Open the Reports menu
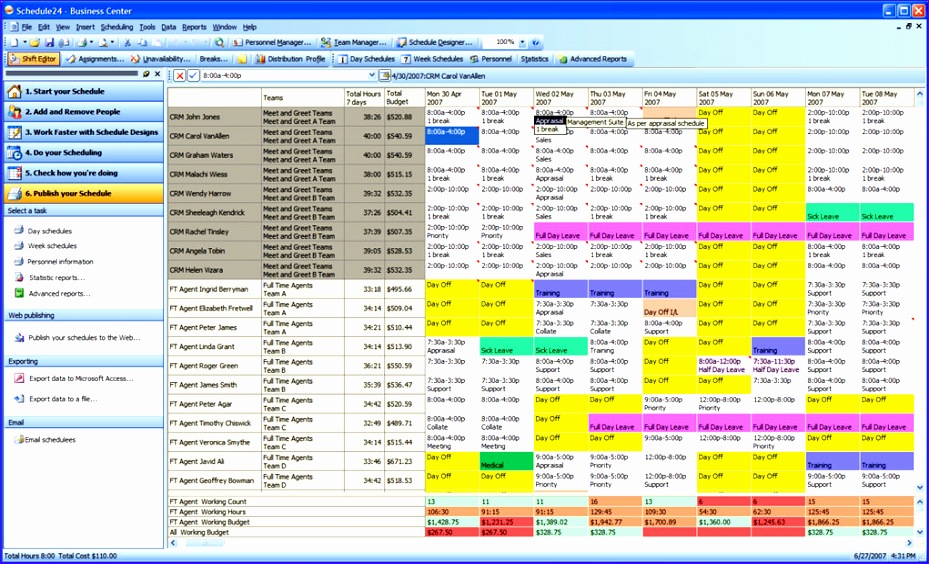The height and width of the screenshot is (564, 929). [194, 27]
